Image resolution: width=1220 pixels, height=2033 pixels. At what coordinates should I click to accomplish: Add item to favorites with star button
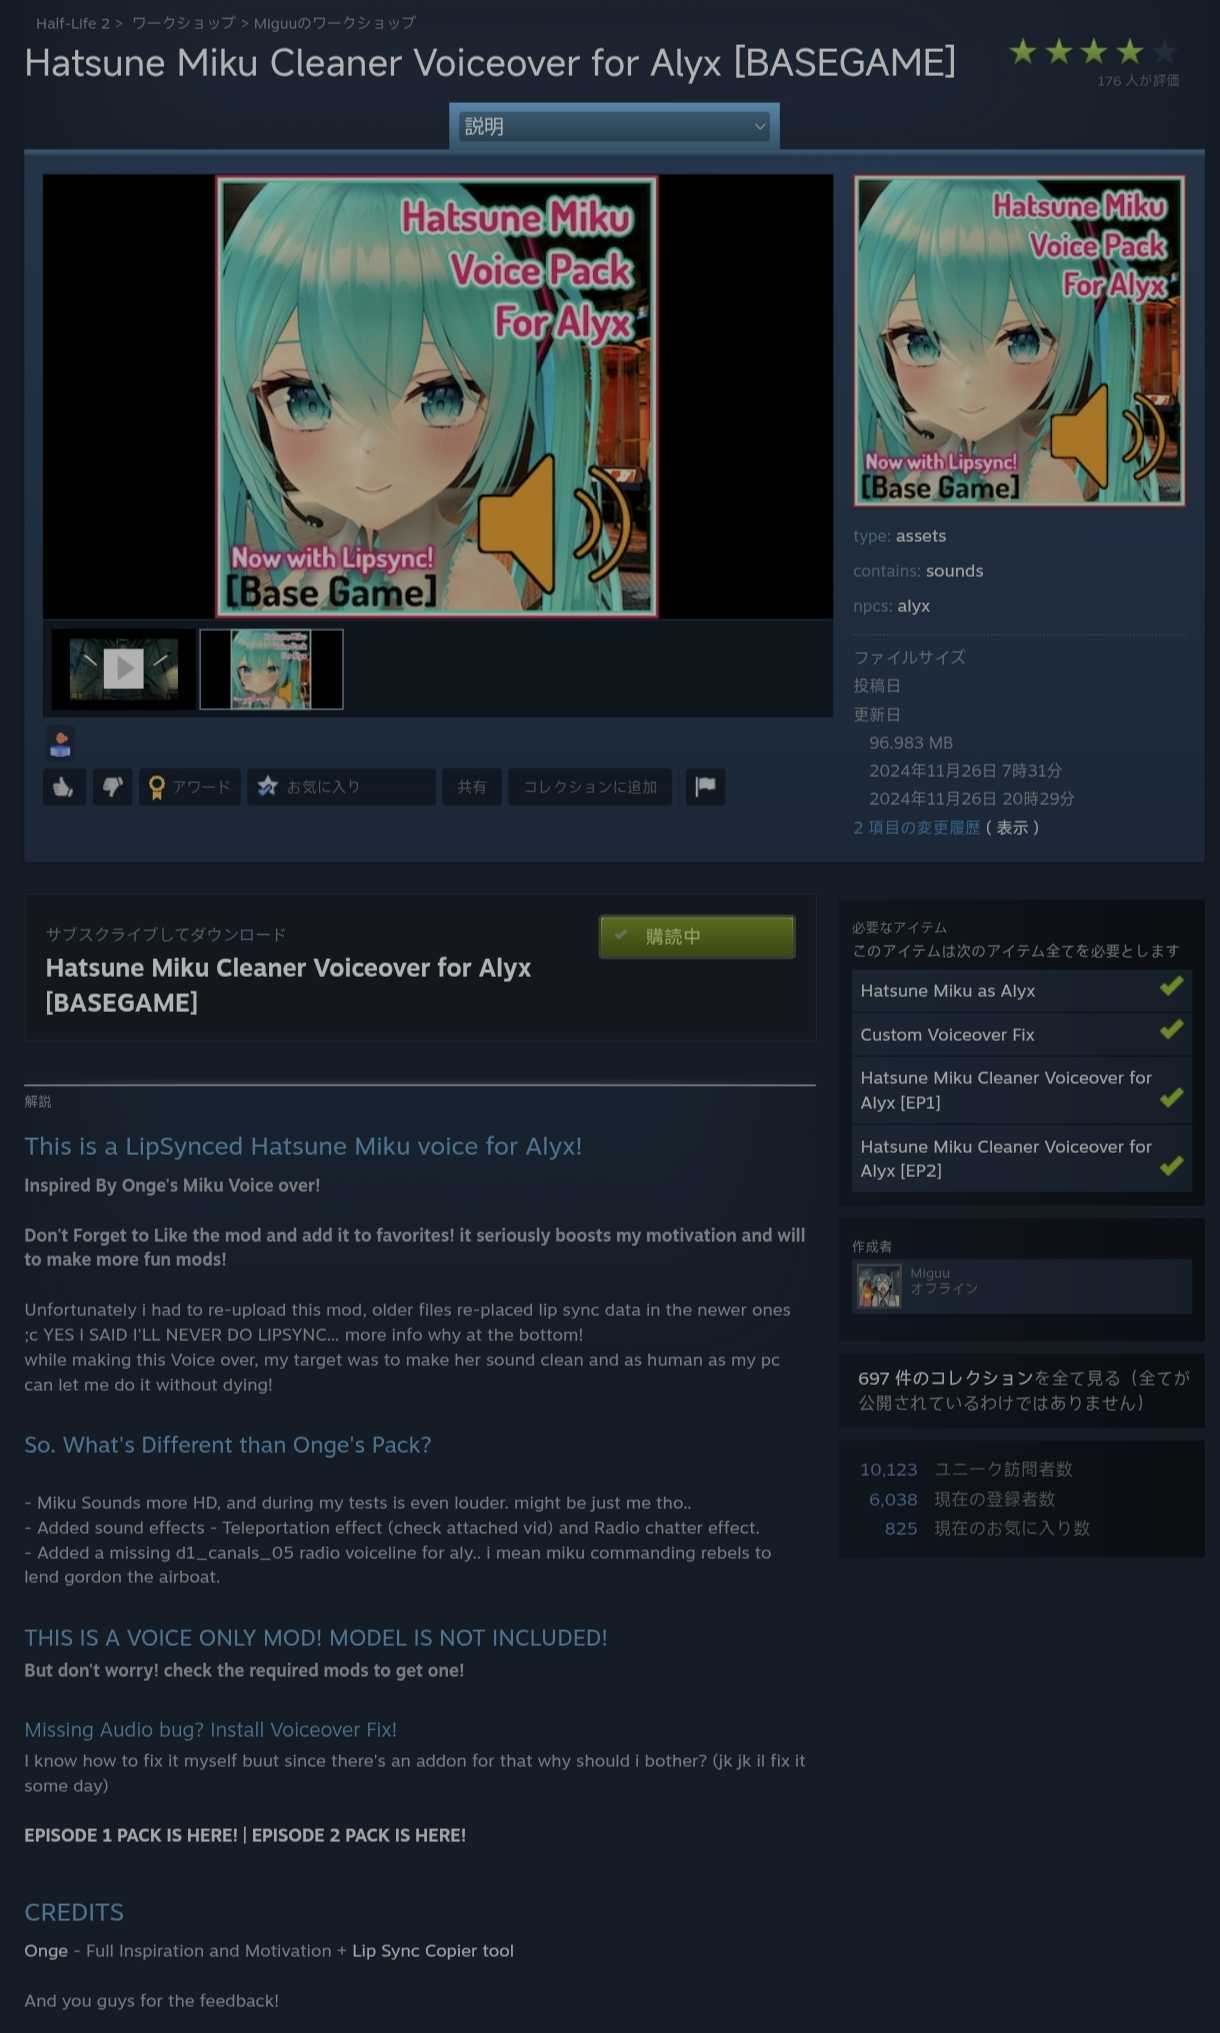341,787
